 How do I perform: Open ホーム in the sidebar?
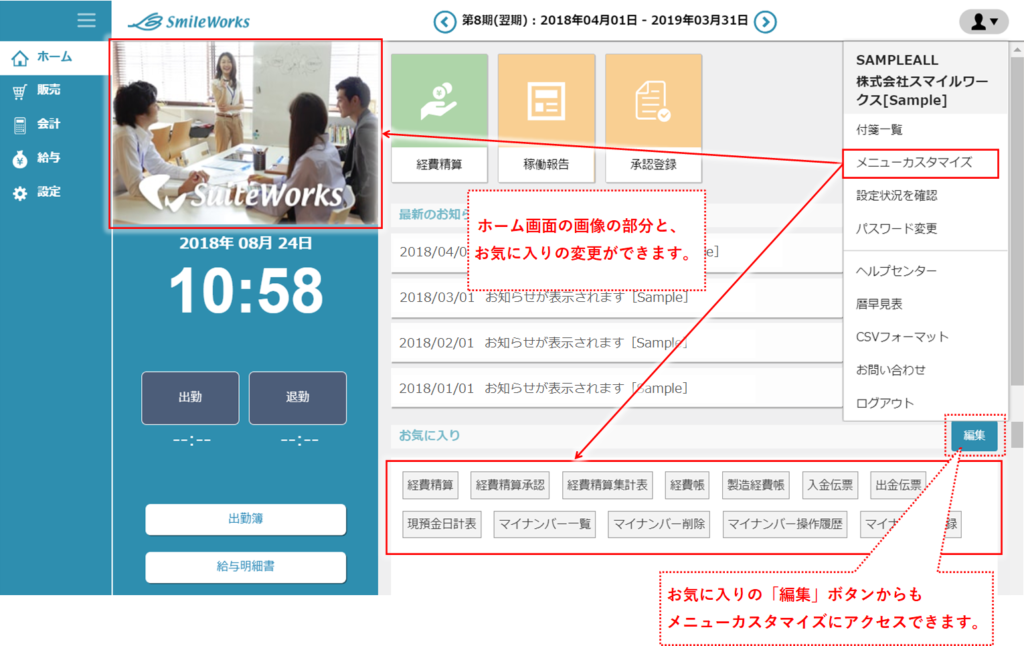tap(56, 57)
